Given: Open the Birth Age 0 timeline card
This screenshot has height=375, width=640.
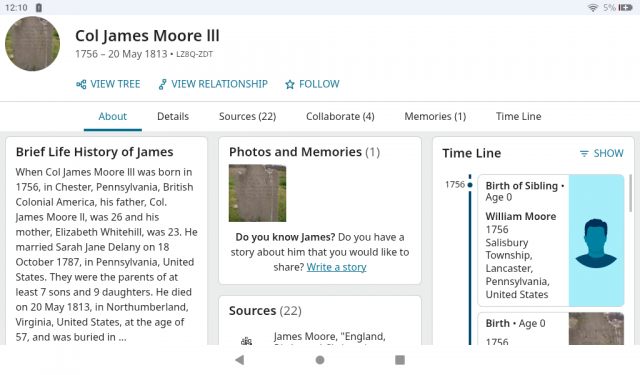Looking at the screenshot, I should 551,329.
